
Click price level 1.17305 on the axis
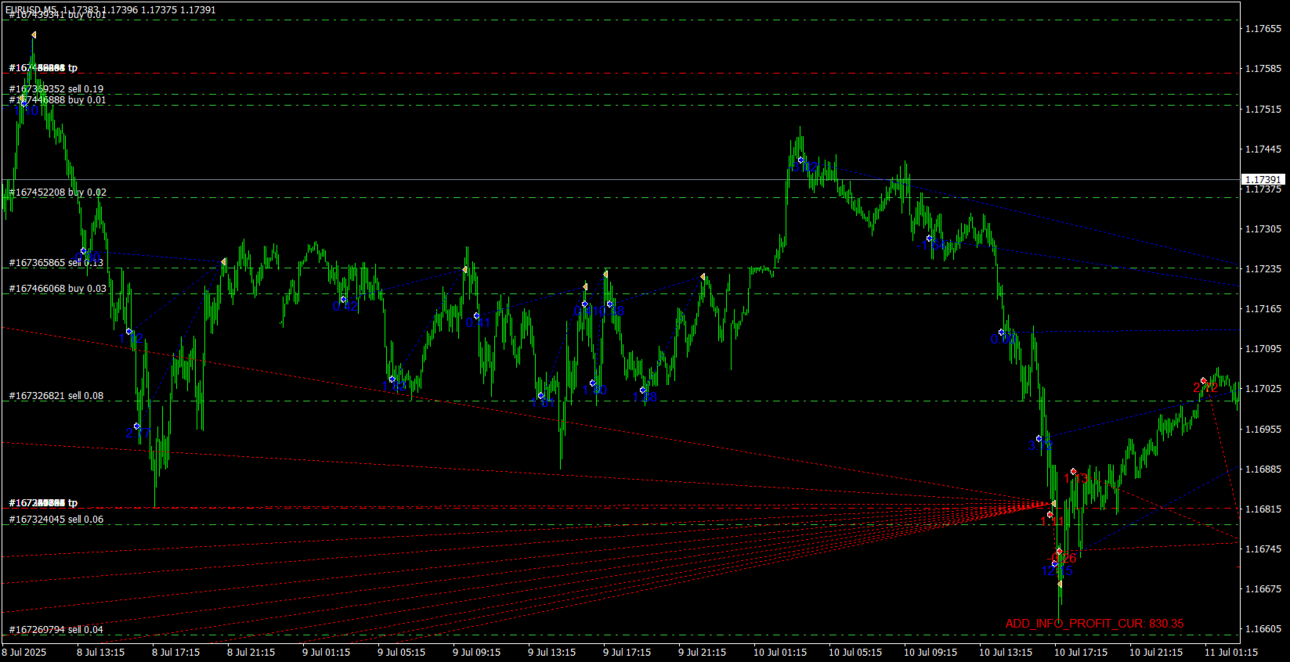tap(1264, 229)
